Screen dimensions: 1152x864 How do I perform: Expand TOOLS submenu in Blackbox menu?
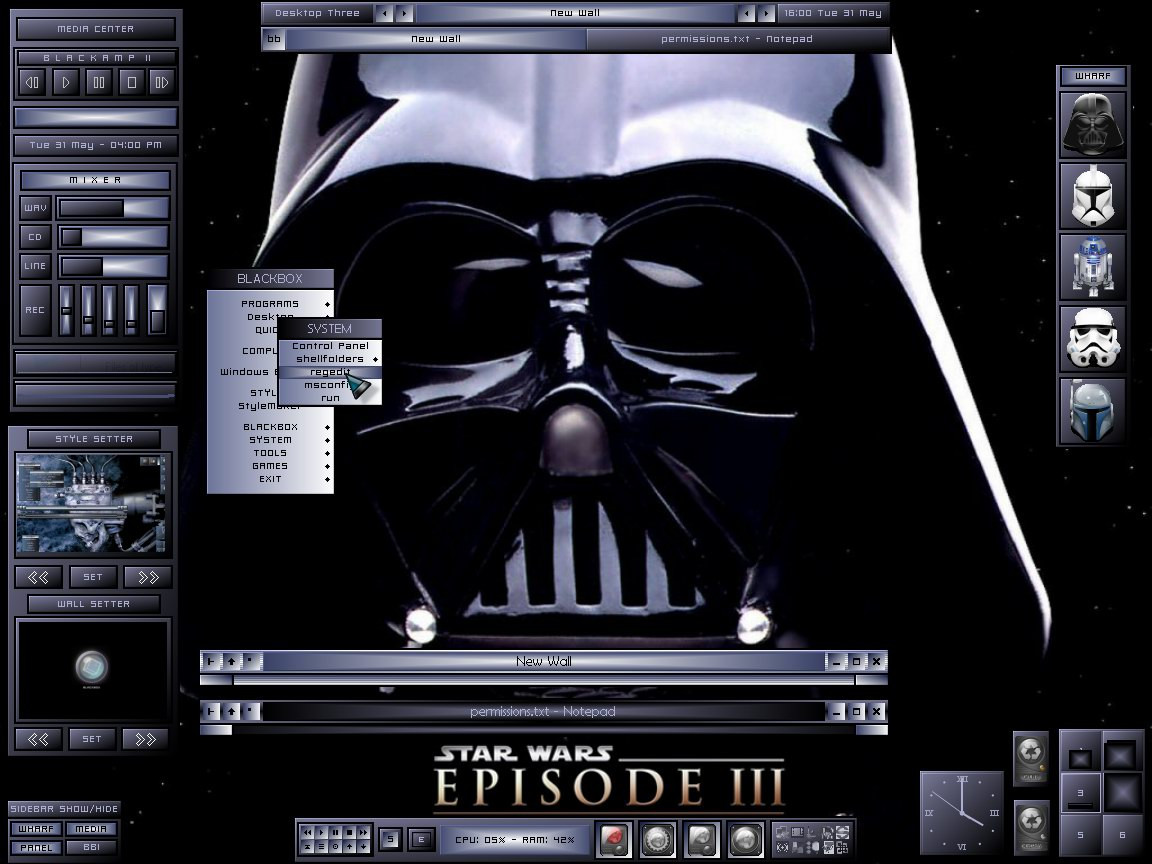pos(270,453)
